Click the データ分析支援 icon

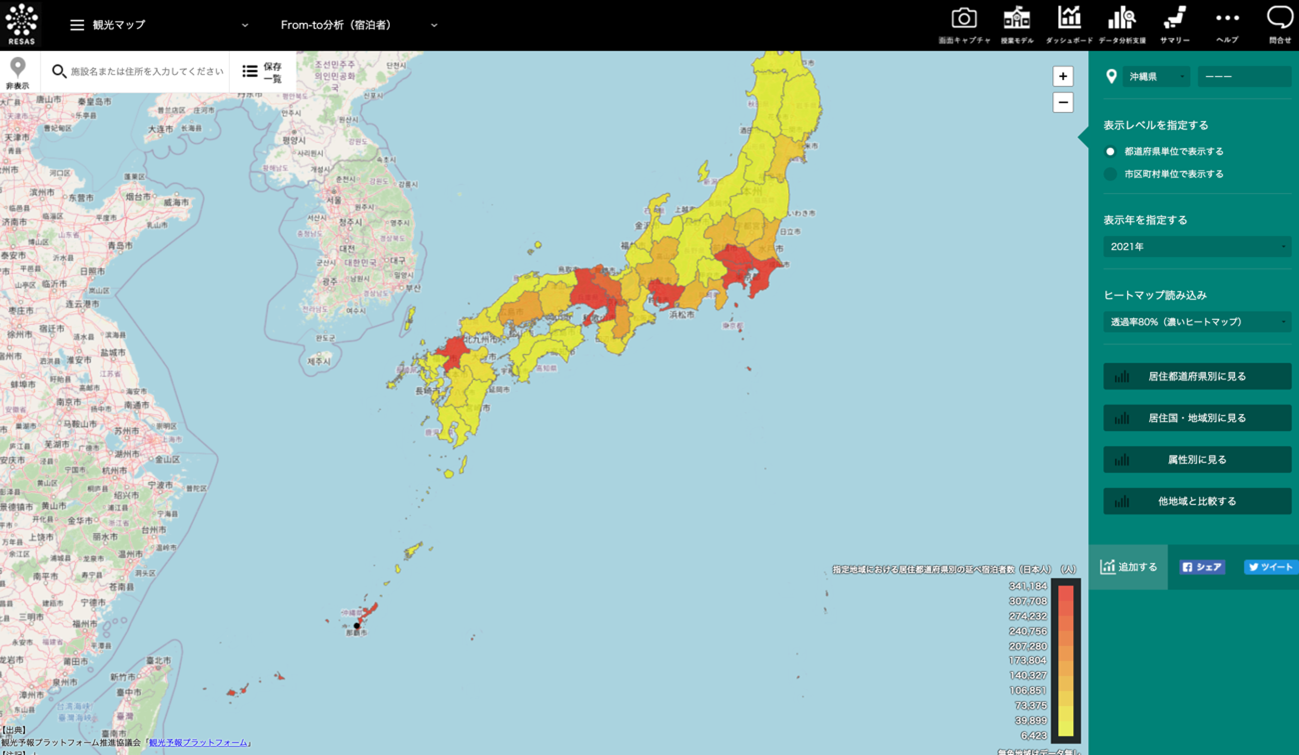coord(1122,19)
